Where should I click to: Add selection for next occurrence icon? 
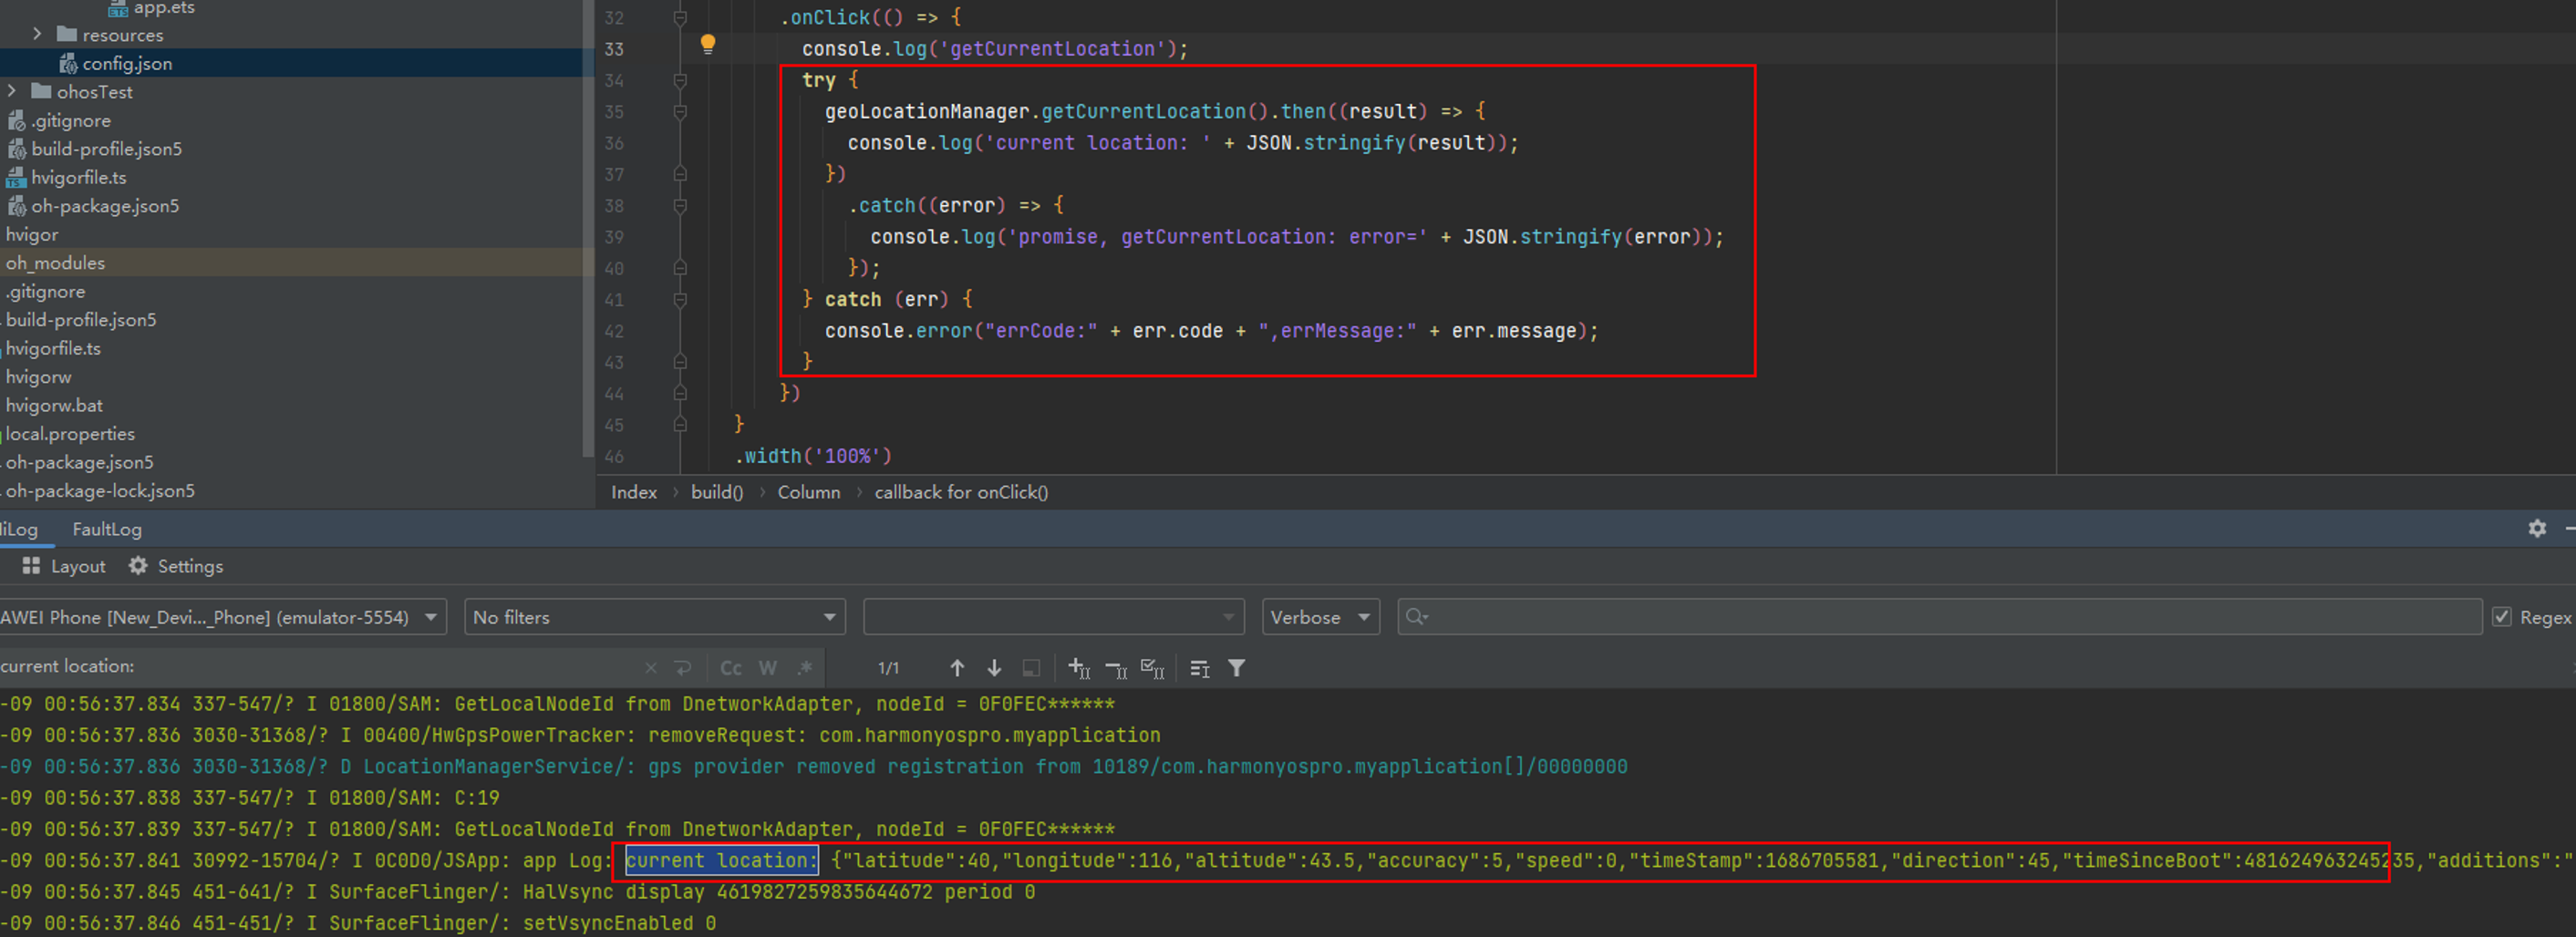click(1079, 668)
